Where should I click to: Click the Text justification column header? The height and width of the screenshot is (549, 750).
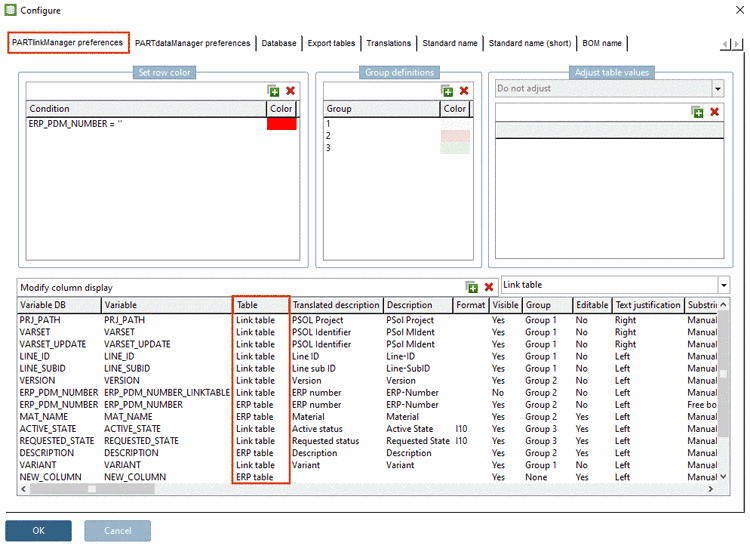tap(648, 305)
